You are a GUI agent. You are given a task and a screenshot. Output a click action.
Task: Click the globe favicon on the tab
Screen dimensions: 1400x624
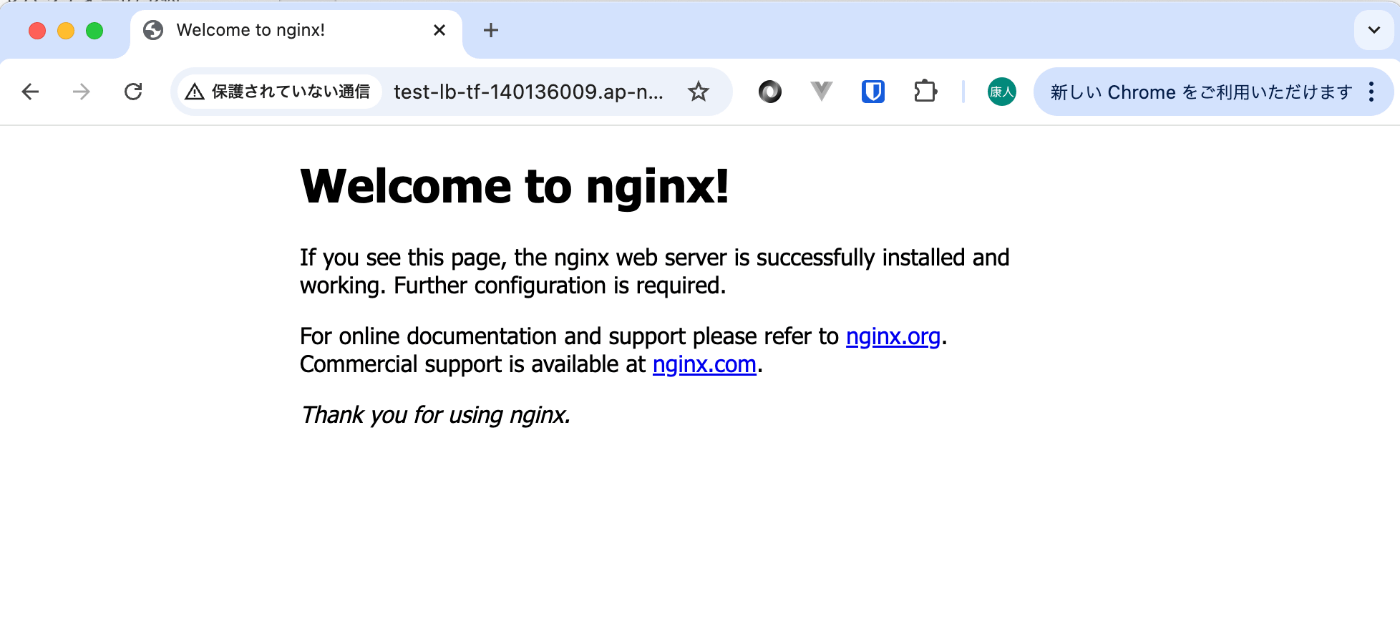[x=153, y=30]
